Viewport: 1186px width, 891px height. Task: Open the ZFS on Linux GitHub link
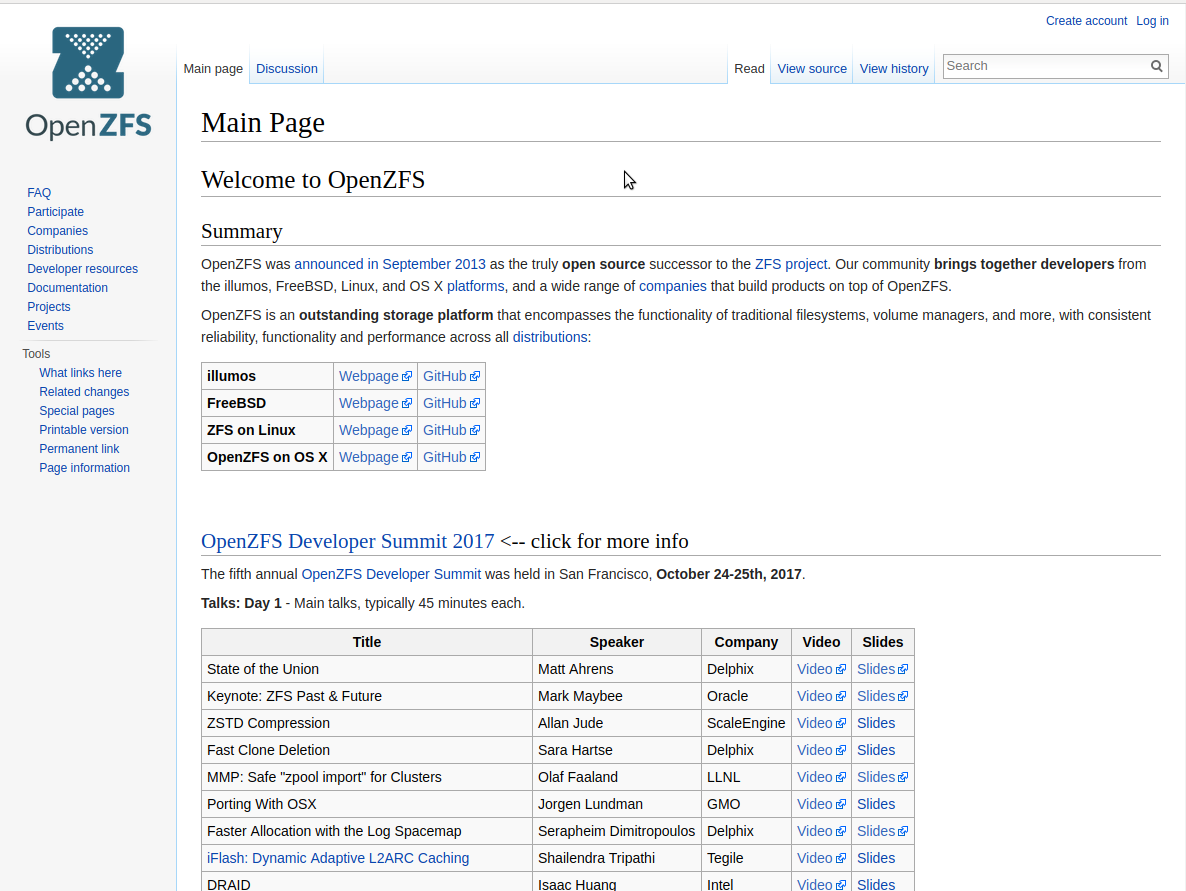pos(451,430)
